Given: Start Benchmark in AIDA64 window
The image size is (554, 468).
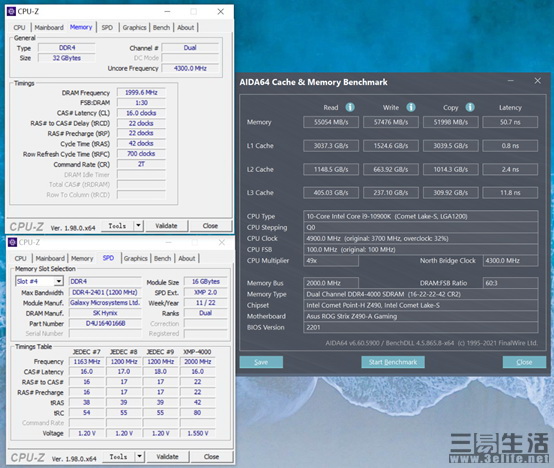Looking at the screenshot, I should tap(393, 362).
